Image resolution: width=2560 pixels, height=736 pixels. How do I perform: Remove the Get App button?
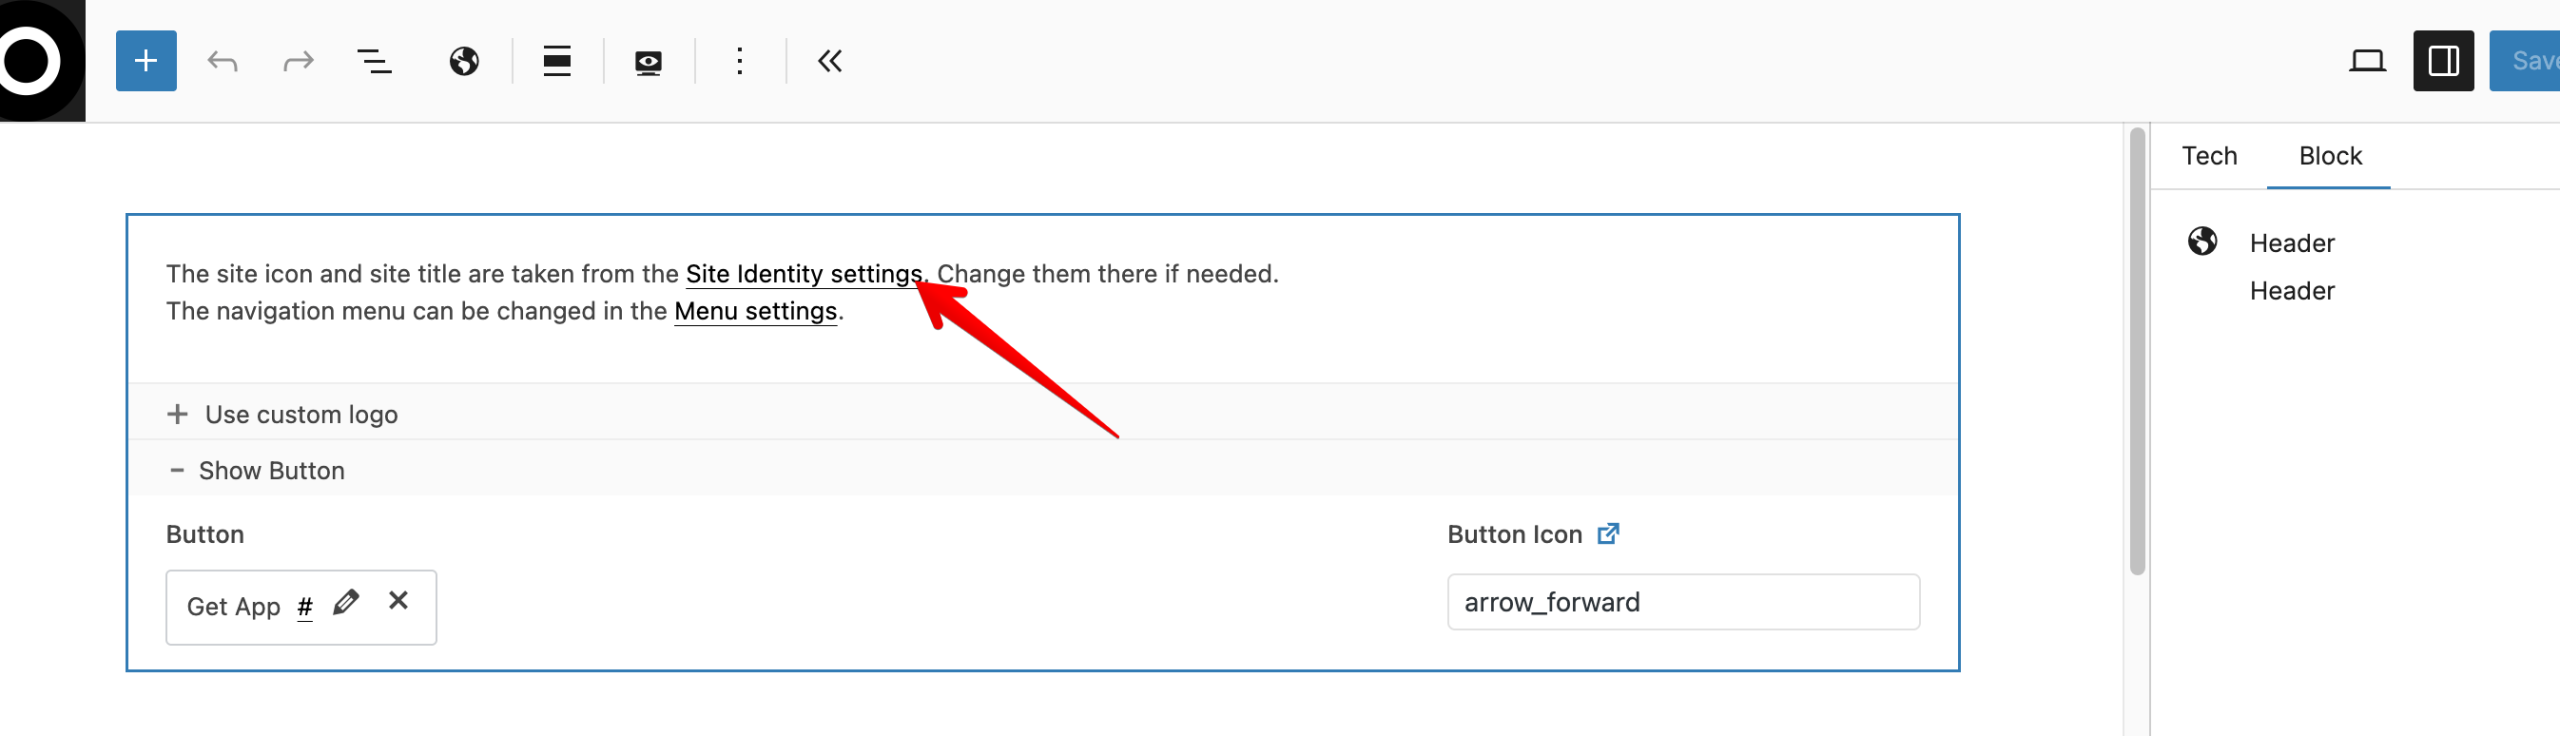click(x=398, y=601)
